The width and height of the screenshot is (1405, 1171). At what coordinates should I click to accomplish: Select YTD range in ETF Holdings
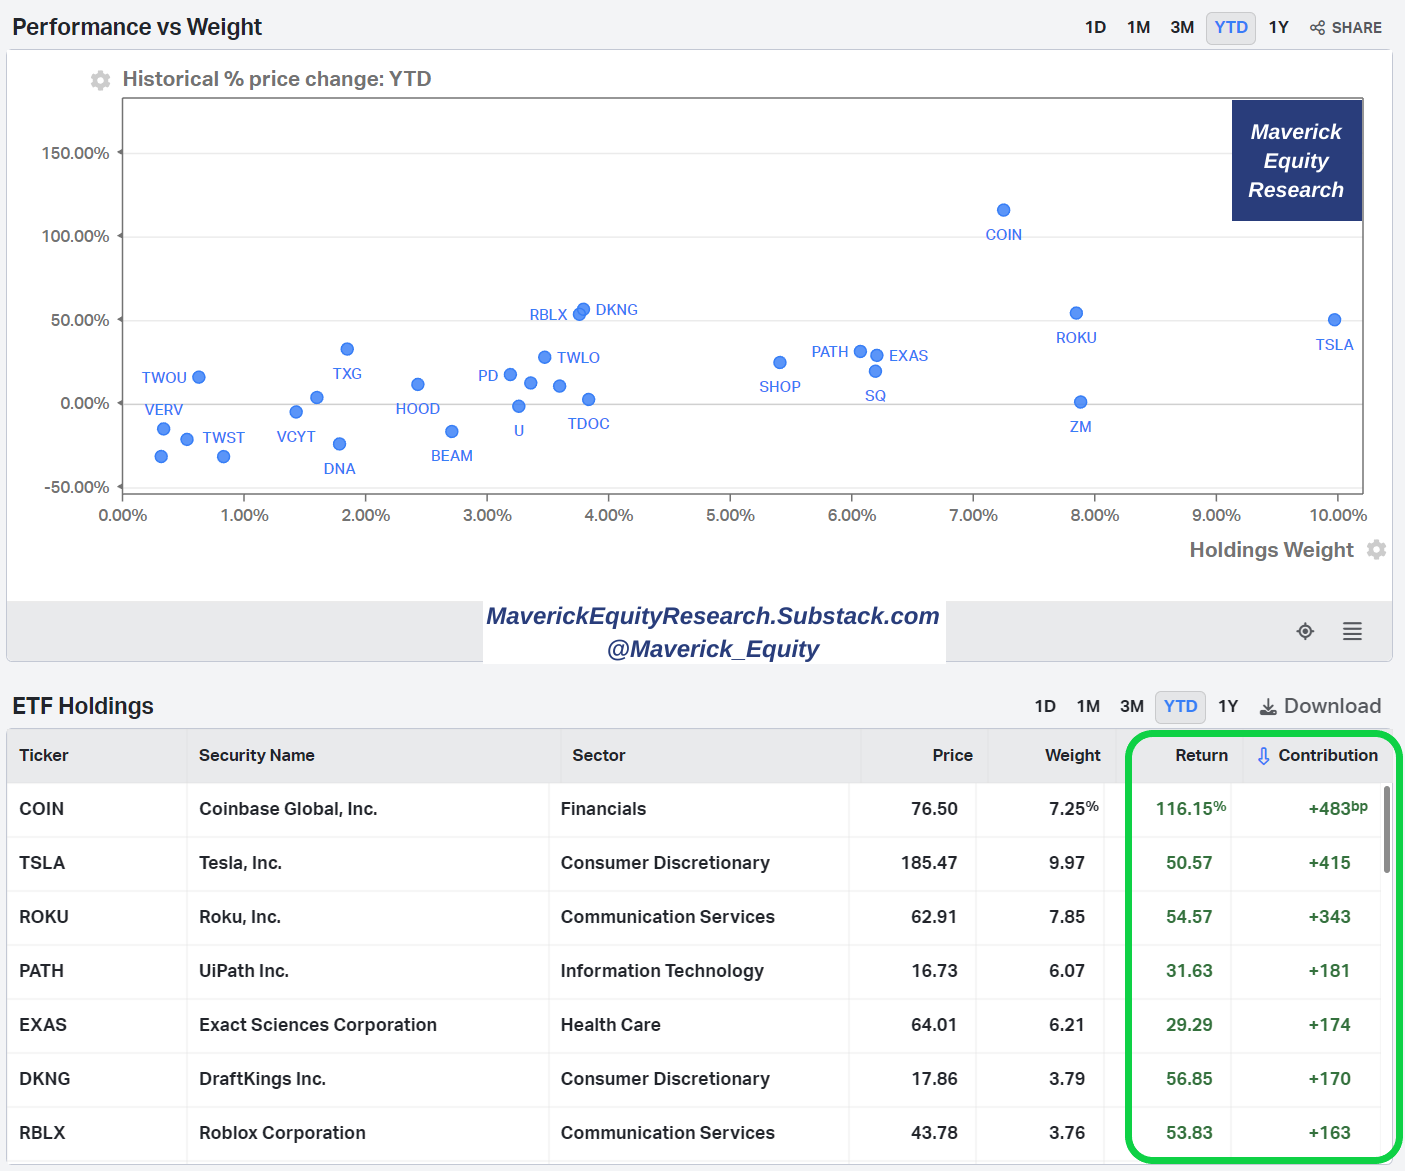tap(1180, 706)
